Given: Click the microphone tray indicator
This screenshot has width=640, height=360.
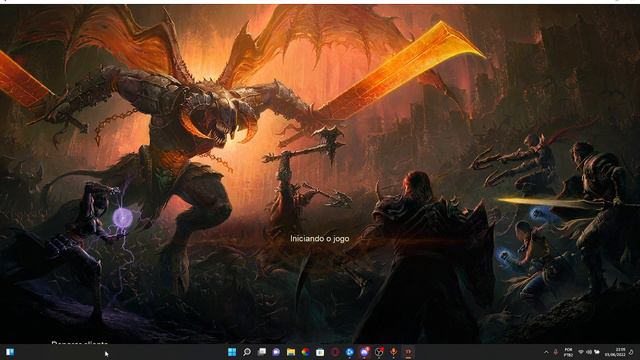Looking at the screenshot, I should [x=556, y=352].
